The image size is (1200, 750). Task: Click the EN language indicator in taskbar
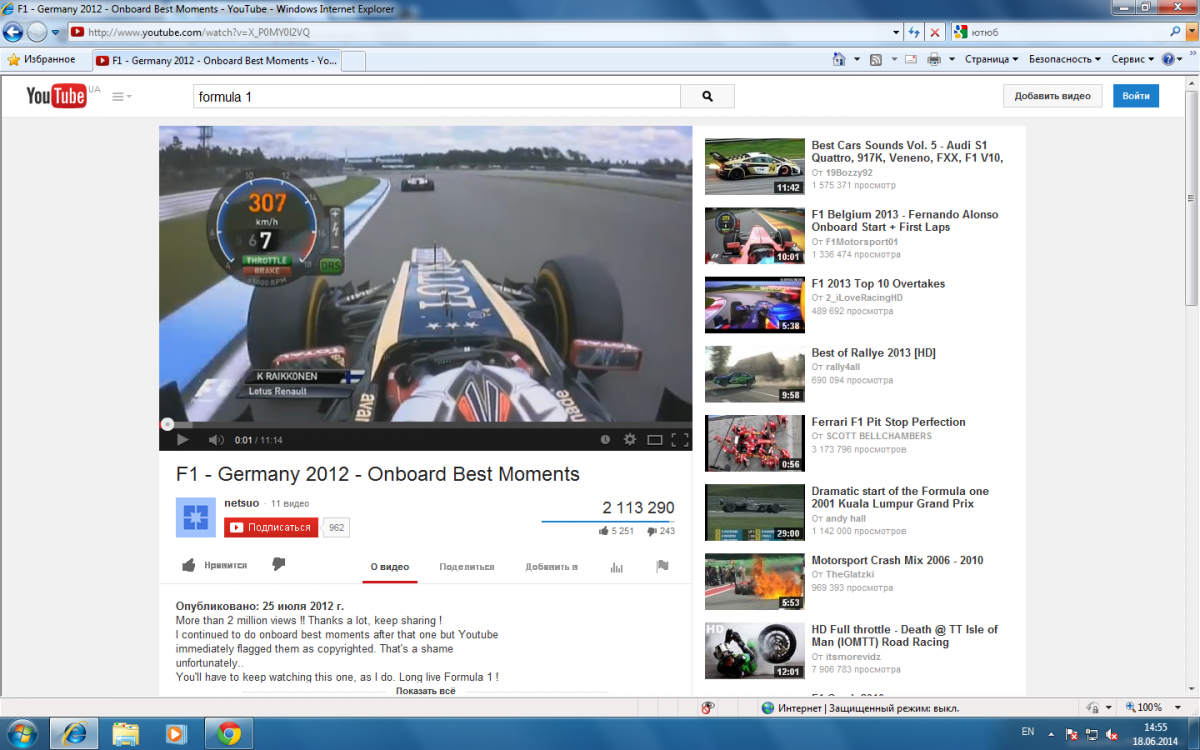[x=1028, y=731]
